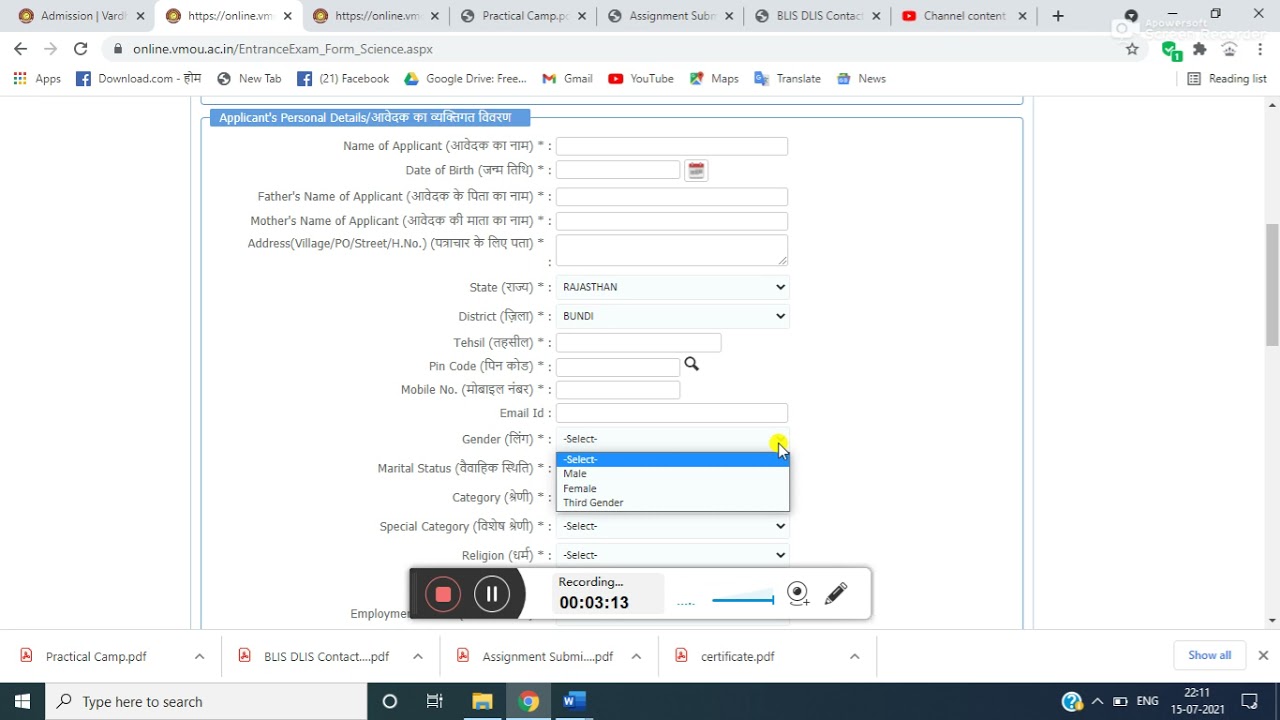Open Chrome extensions puzzle icon
1280x720 pixels.
[x=1200, y=49]
